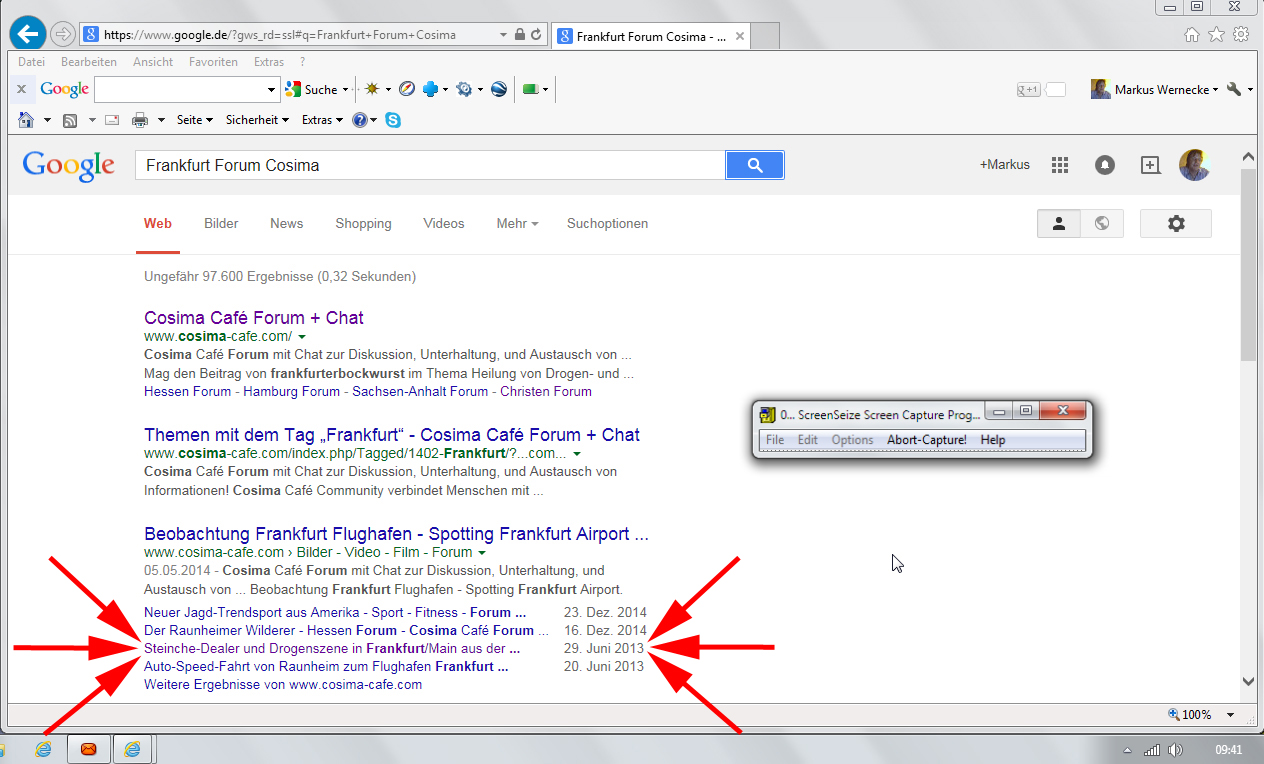Open cached options arrow next to www.cosima-cafe.com/
This screenshot has width=1264, height=764.
302,337
